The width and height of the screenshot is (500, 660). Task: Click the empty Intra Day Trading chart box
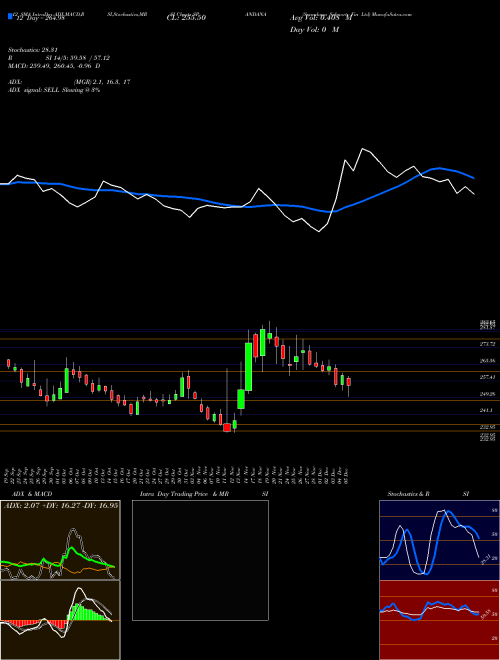[x=200, y=560]
